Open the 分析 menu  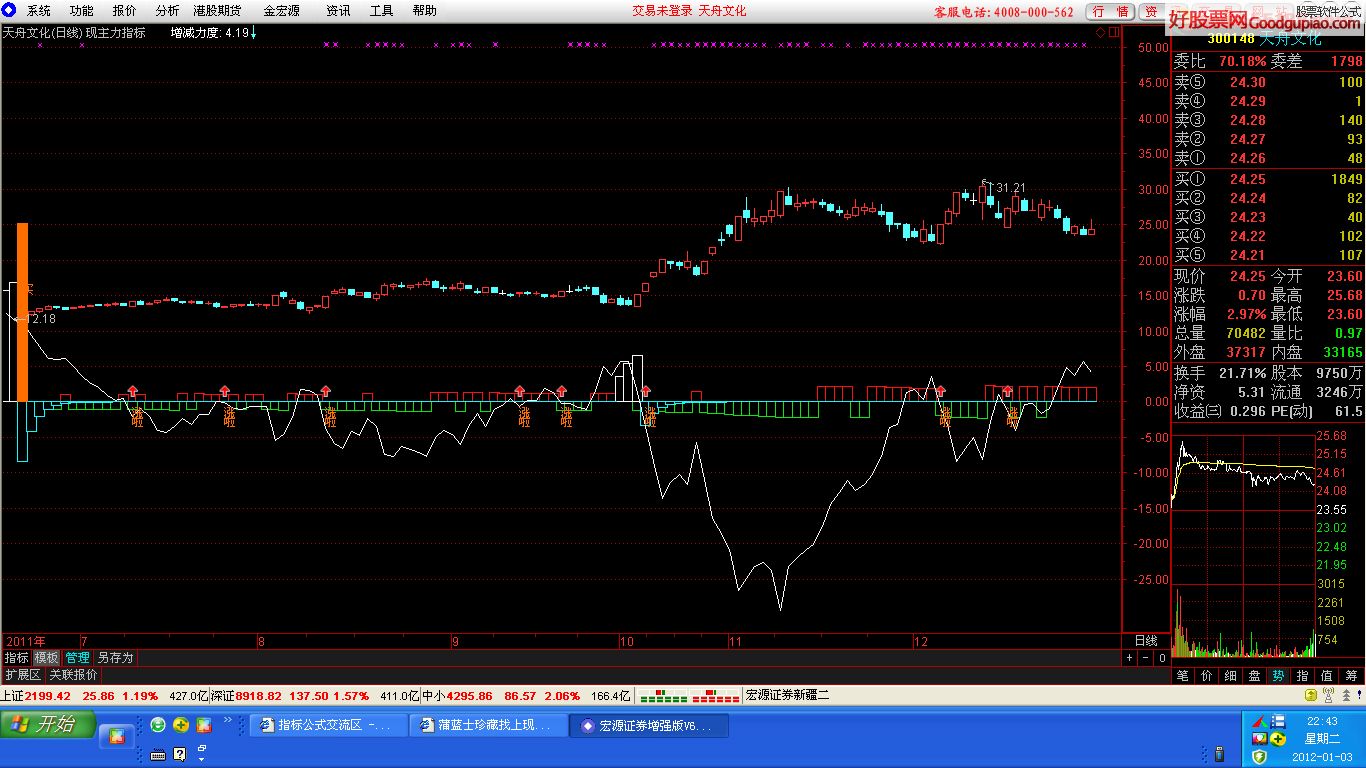click(167, 11)
